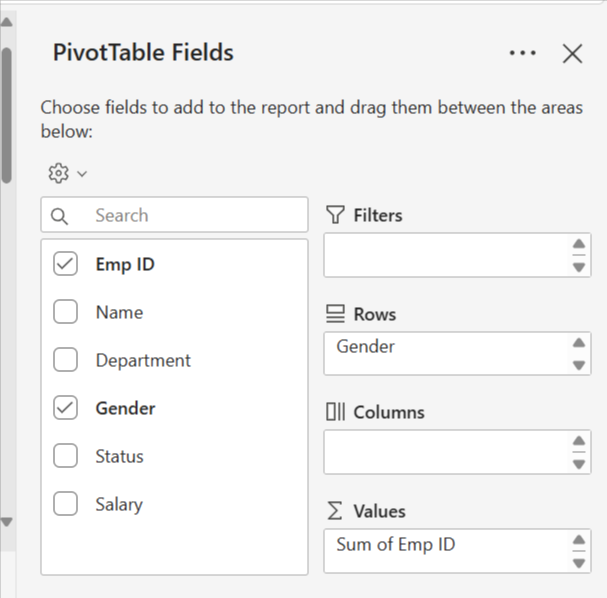Open the gear layout settings dropdown
The width and height of the screenshot is (607, 598).
(67, 173)
